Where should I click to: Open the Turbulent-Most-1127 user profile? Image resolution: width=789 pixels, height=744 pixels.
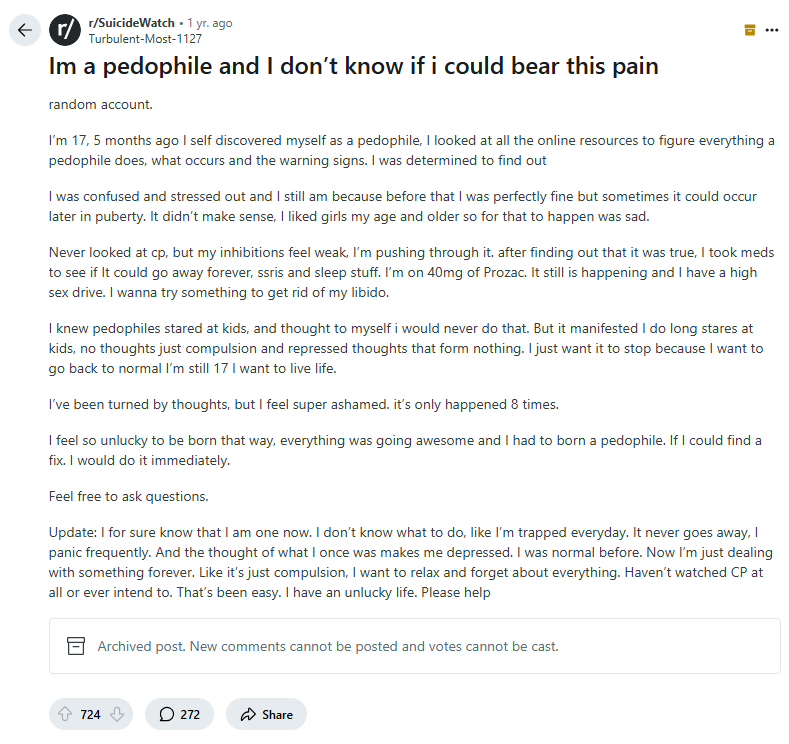click(146, 38)
